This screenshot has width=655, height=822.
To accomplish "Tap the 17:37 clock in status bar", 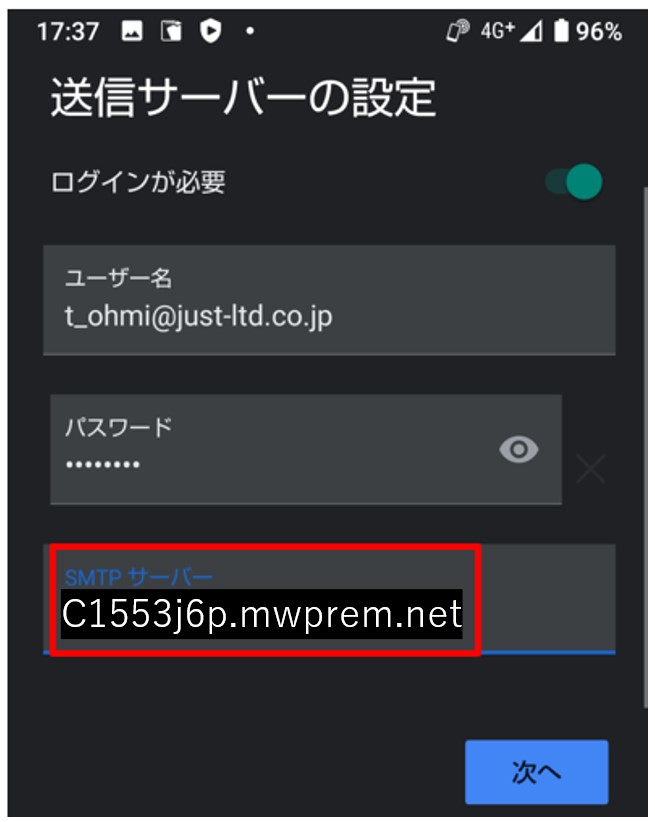I will pyautogui.click(x=68, y=31).
